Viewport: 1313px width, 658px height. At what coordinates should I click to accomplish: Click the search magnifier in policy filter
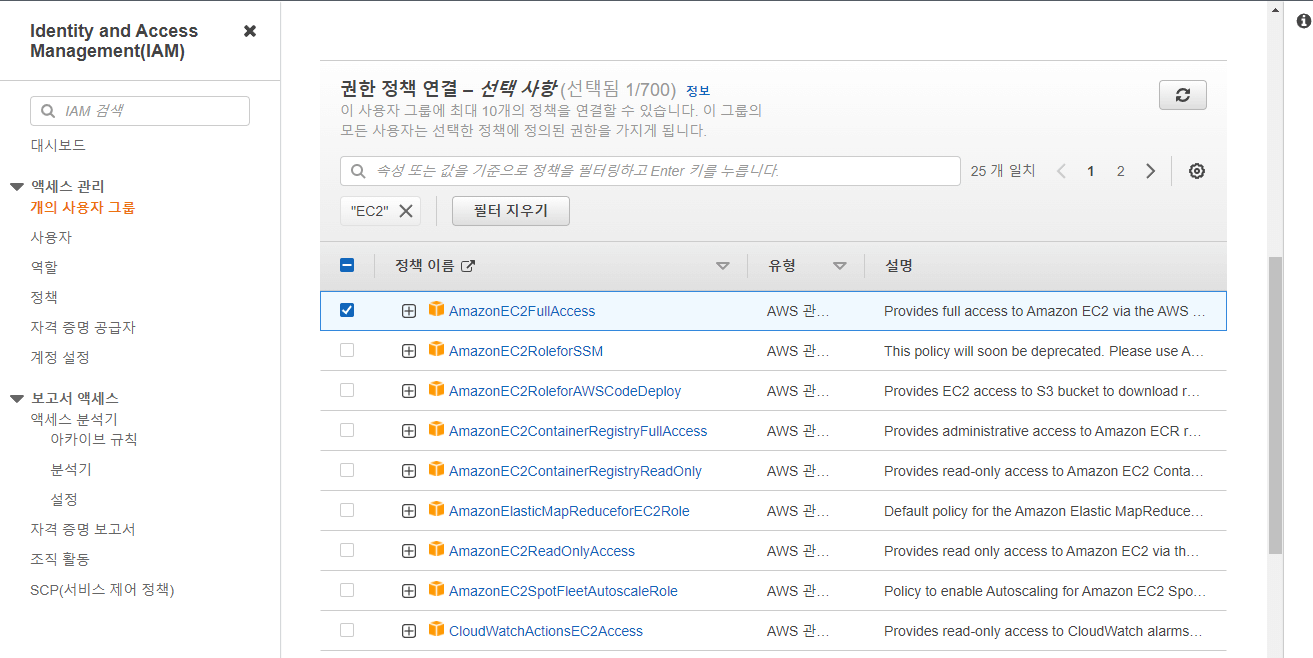[x=357, y=171]
